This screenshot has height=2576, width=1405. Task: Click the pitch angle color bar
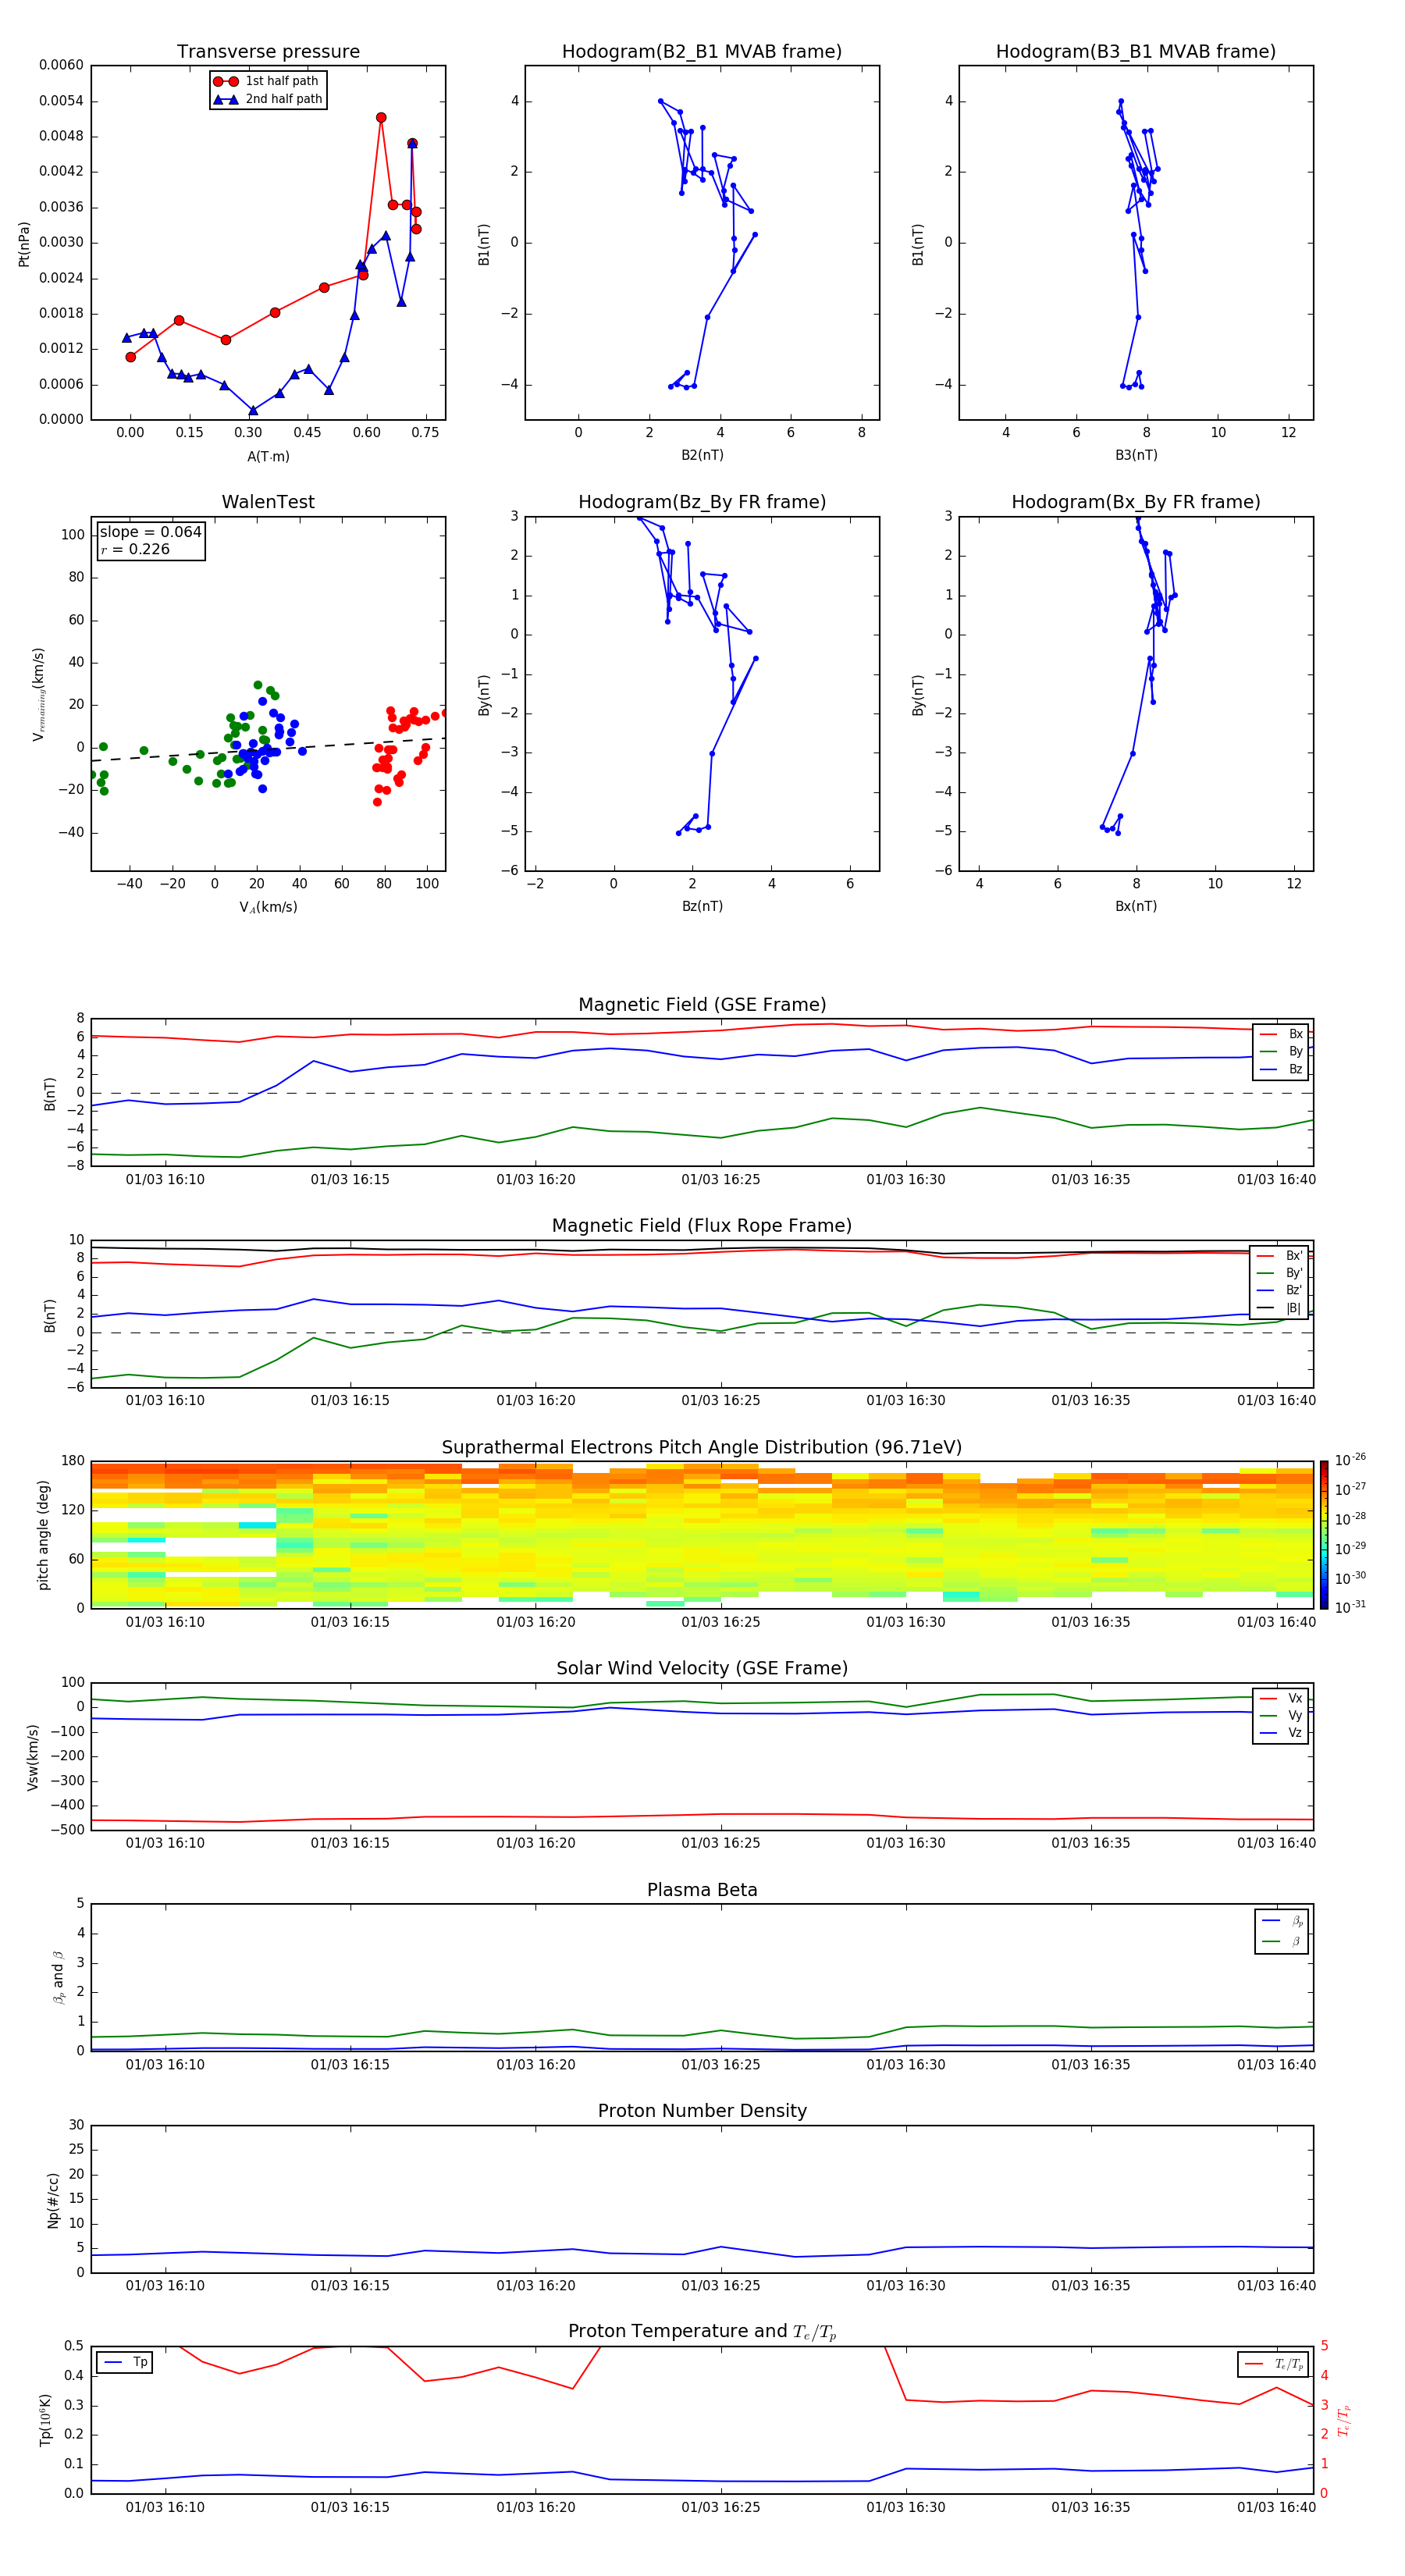(1324, 1535)
